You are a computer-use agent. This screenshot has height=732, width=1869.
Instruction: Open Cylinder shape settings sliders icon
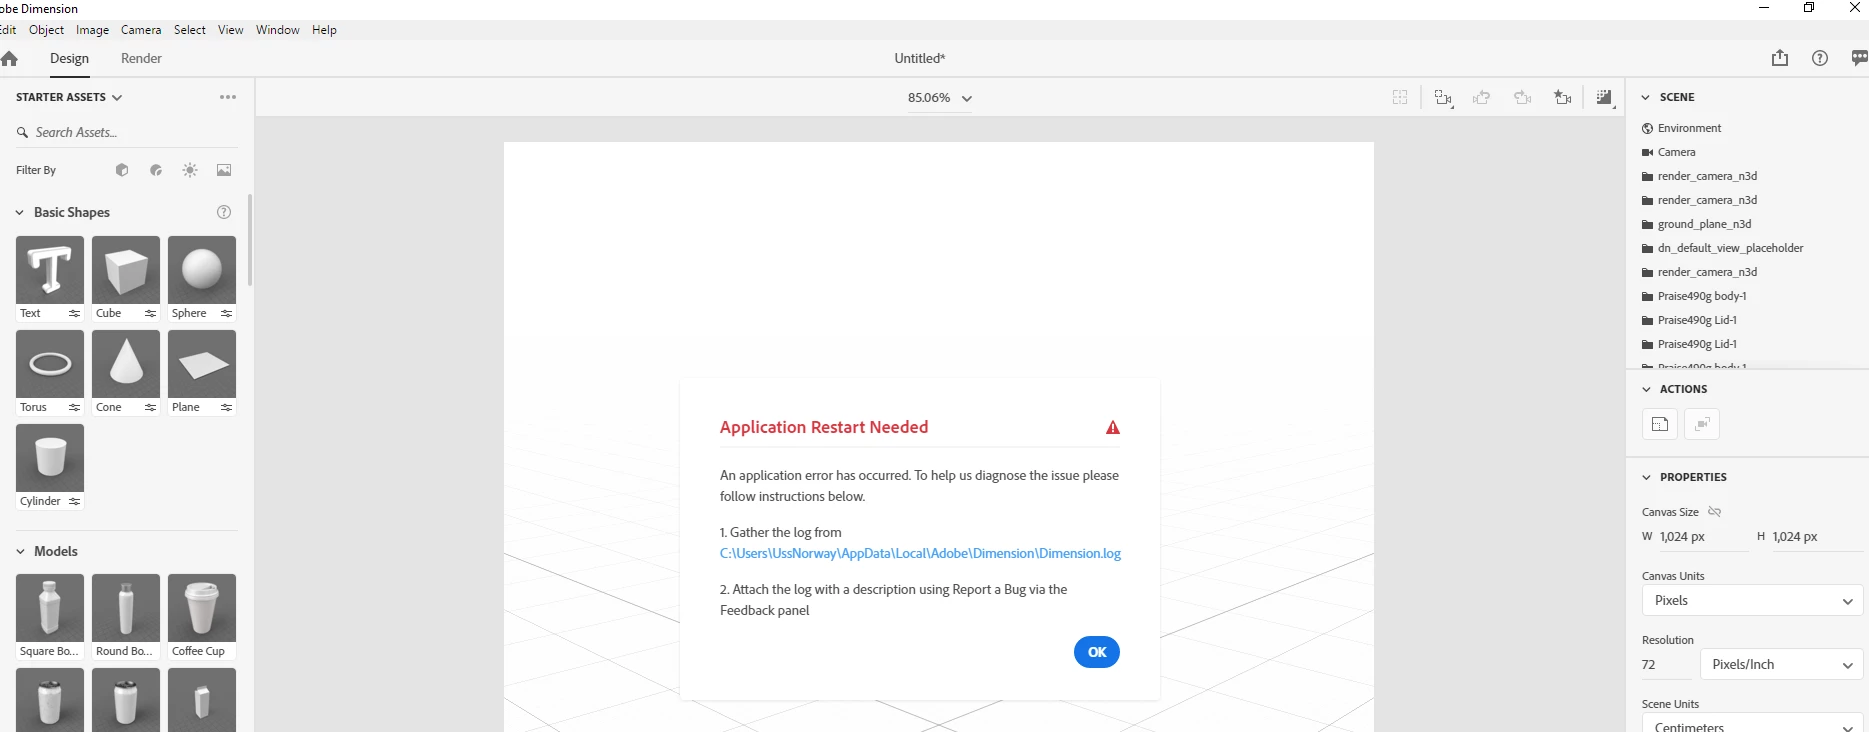point(74,501)
